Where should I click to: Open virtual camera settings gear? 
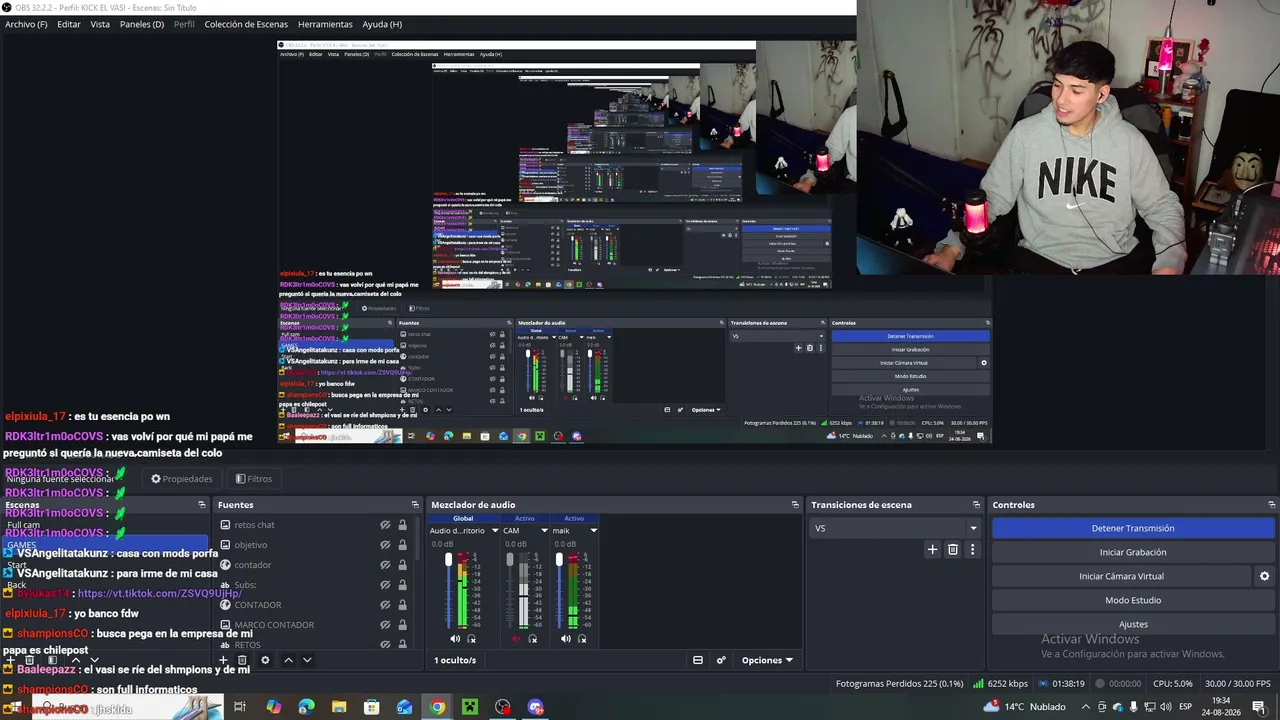coord(1264,576)
